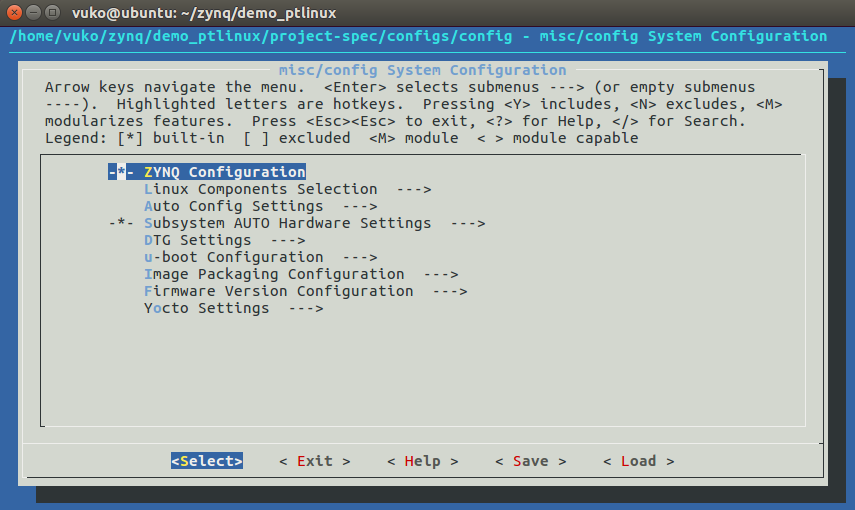Click the Load button
Screen dimensions: 855x510
point(639,461)
